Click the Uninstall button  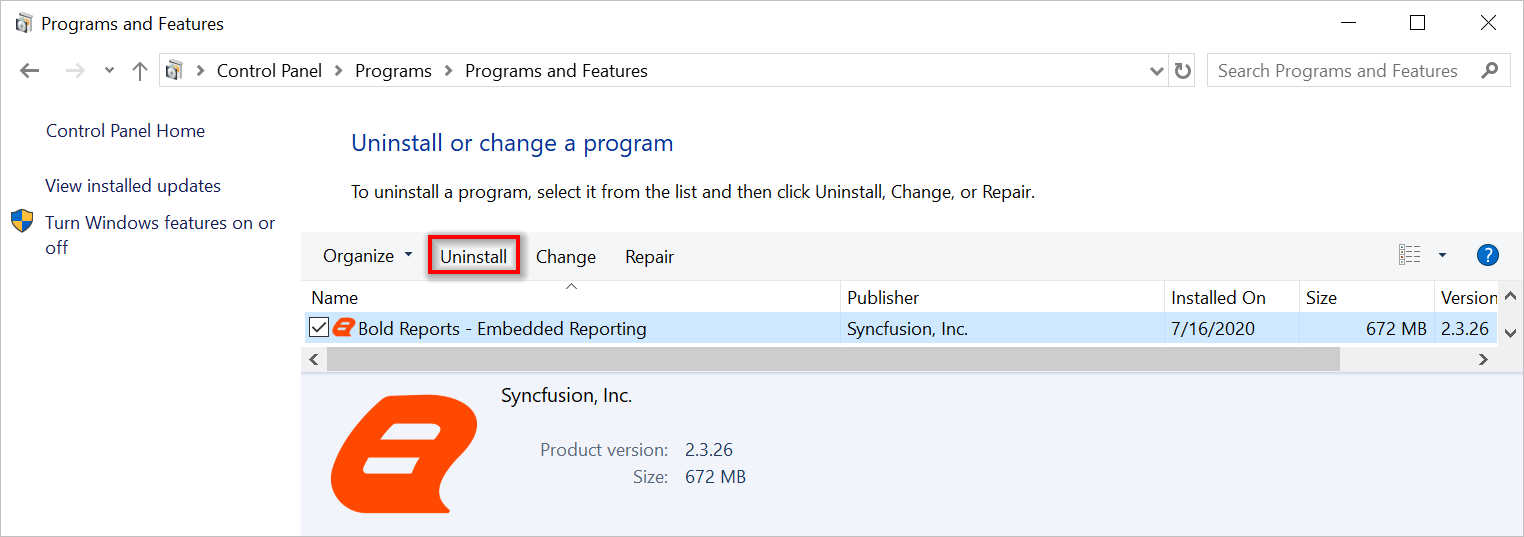click(x=474, y=257)
